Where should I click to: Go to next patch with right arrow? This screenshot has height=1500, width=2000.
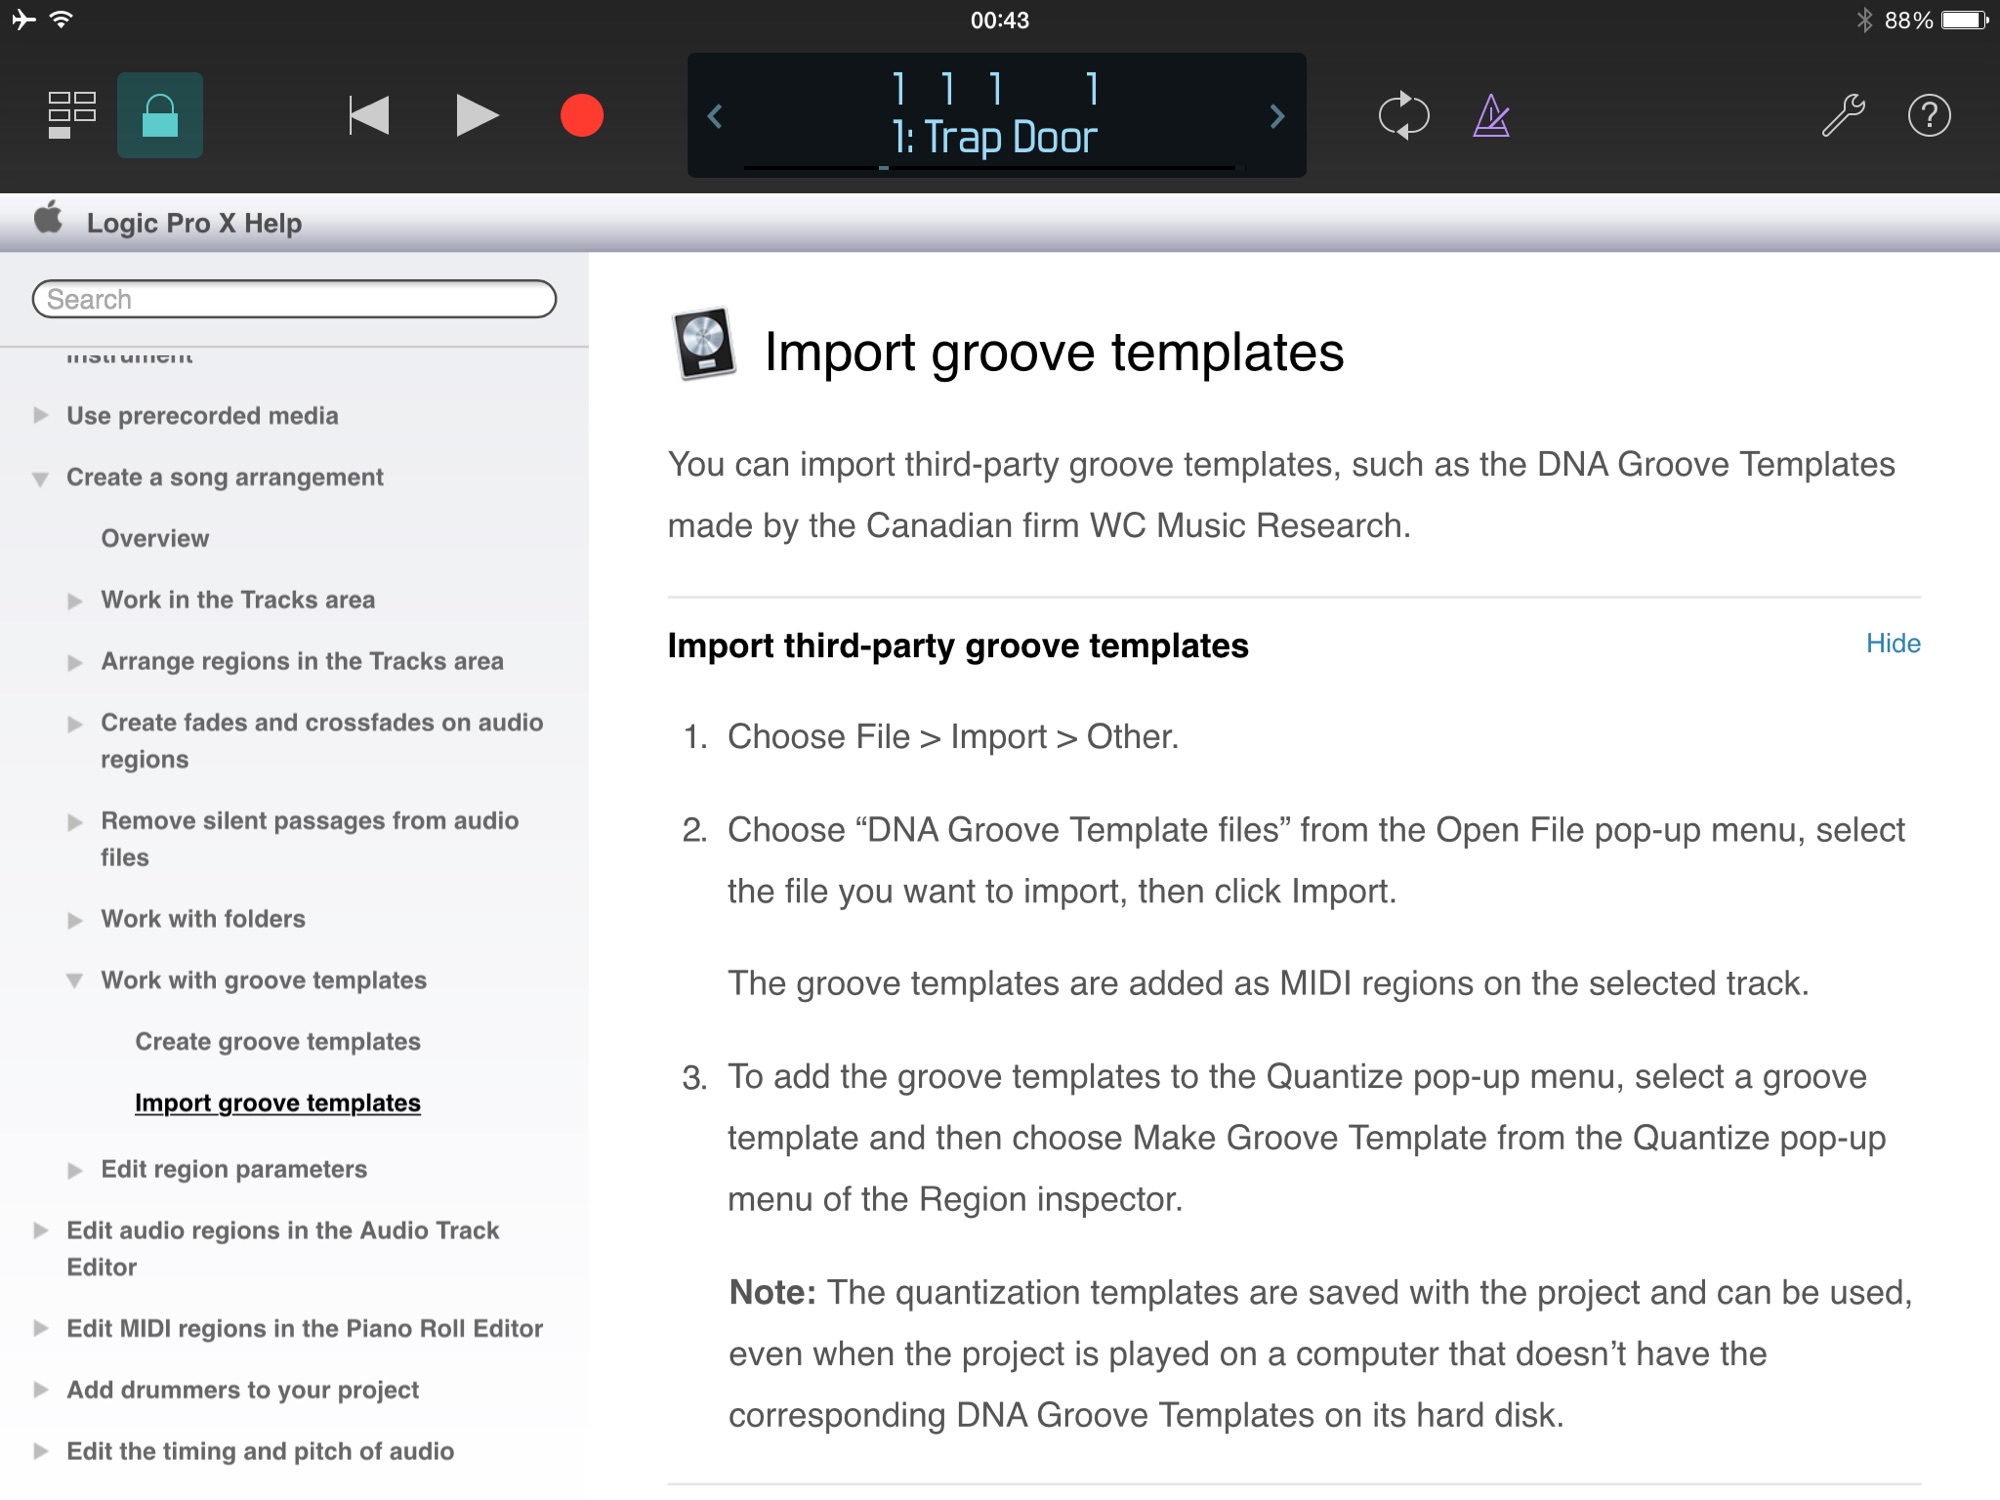point(1277,116)
